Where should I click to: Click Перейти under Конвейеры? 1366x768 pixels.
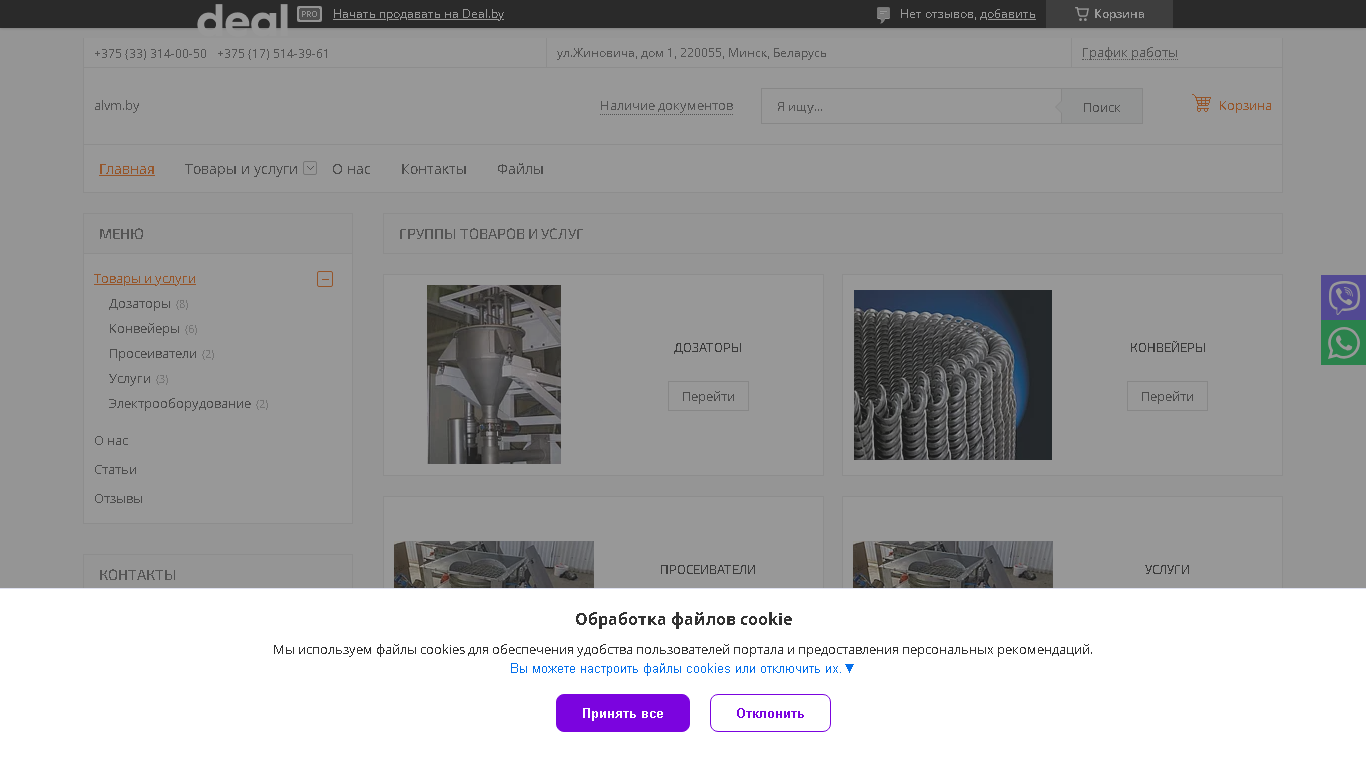coord(1167,396)
